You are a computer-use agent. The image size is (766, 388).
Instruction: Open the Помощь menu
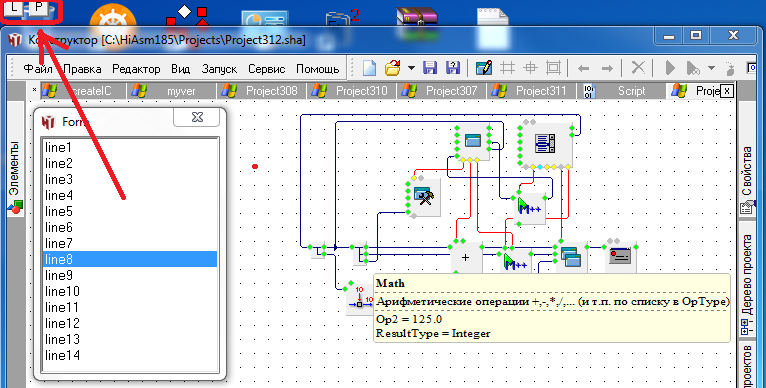point(318,69)
